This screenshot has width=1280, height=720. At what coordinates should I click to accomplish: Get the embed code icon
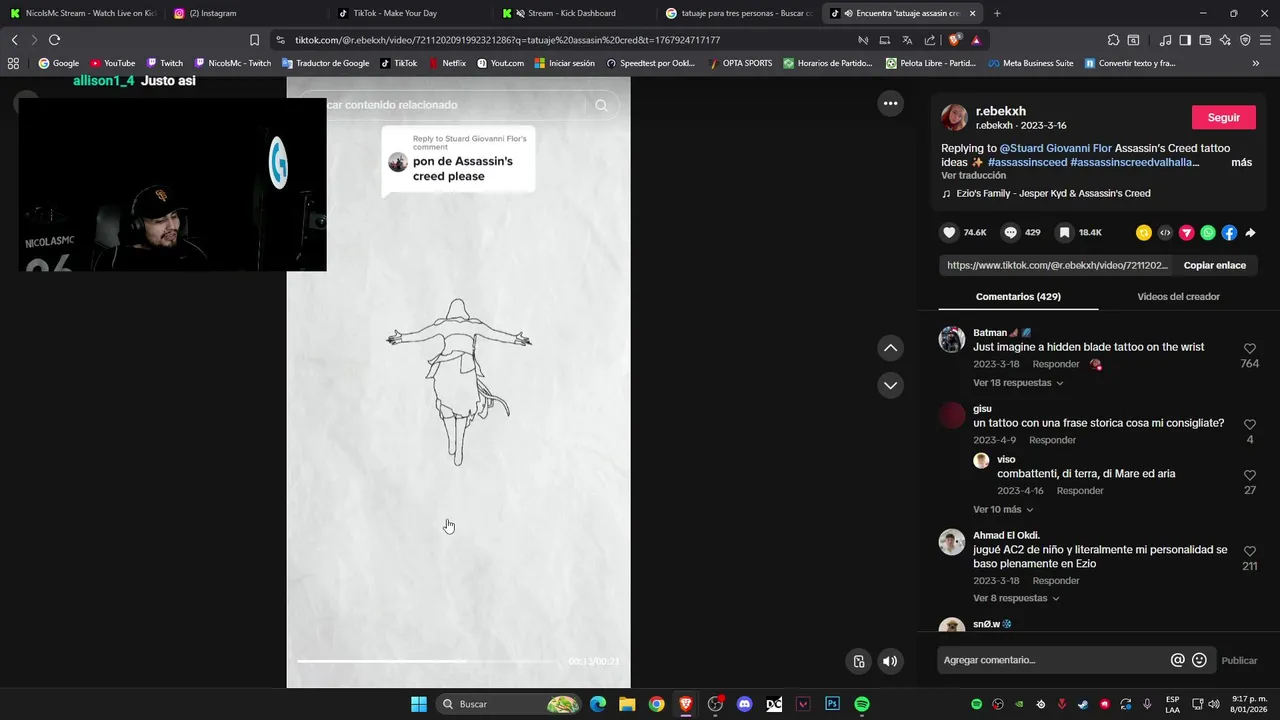(1165, 233)
